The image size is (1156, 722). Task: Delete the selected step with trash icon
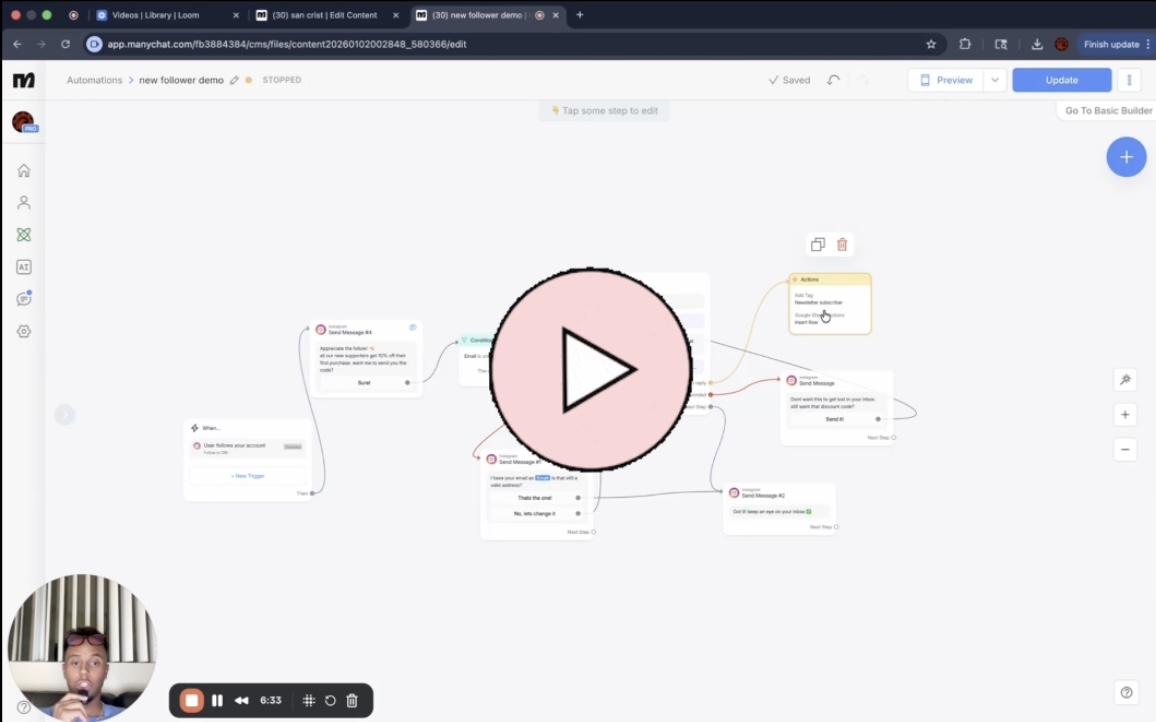click(x=842, y=245)
